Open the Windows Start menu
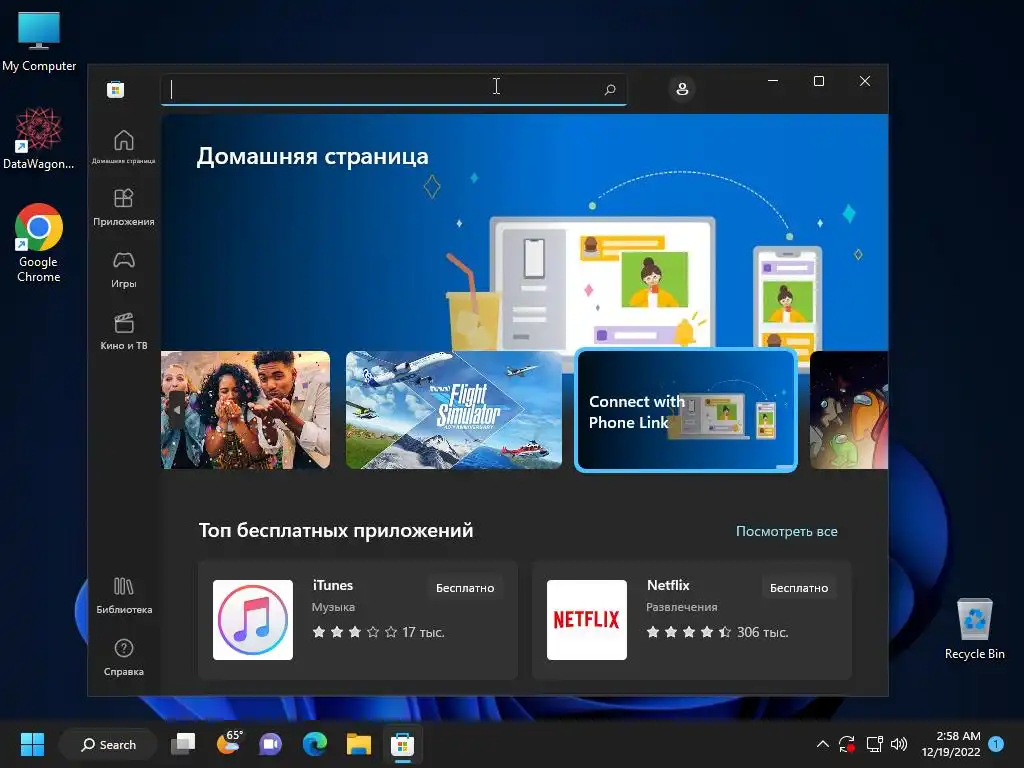Viewport: 1024px width, 768px height. [x=32, y=744]
